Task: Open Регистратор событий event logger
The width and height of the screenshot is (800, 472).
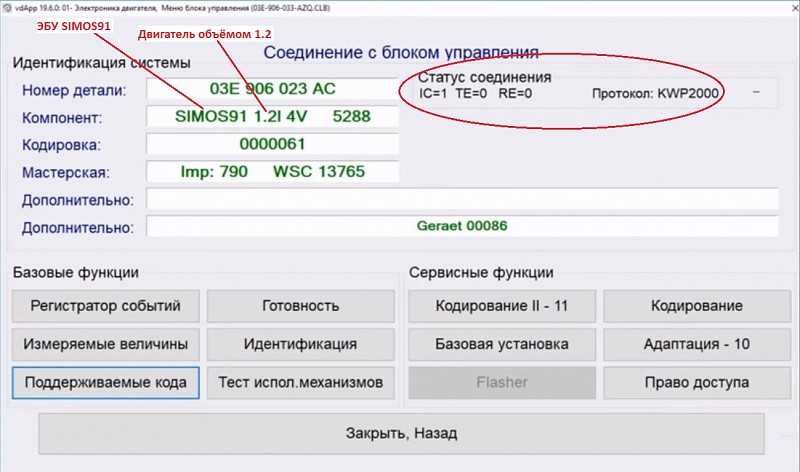Action: tap(105, 306)
